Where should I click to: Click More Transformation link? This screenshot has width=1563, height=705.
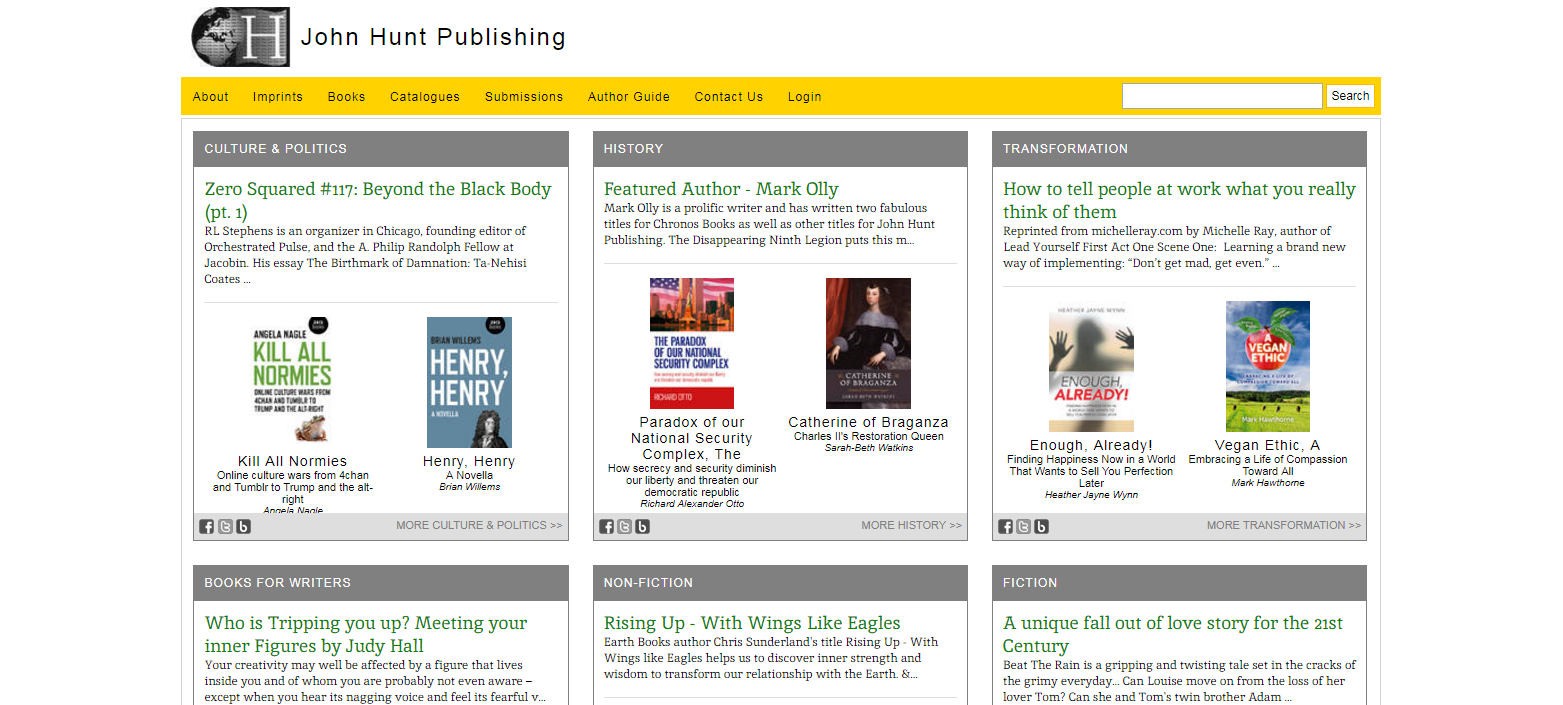point(1283,525)
